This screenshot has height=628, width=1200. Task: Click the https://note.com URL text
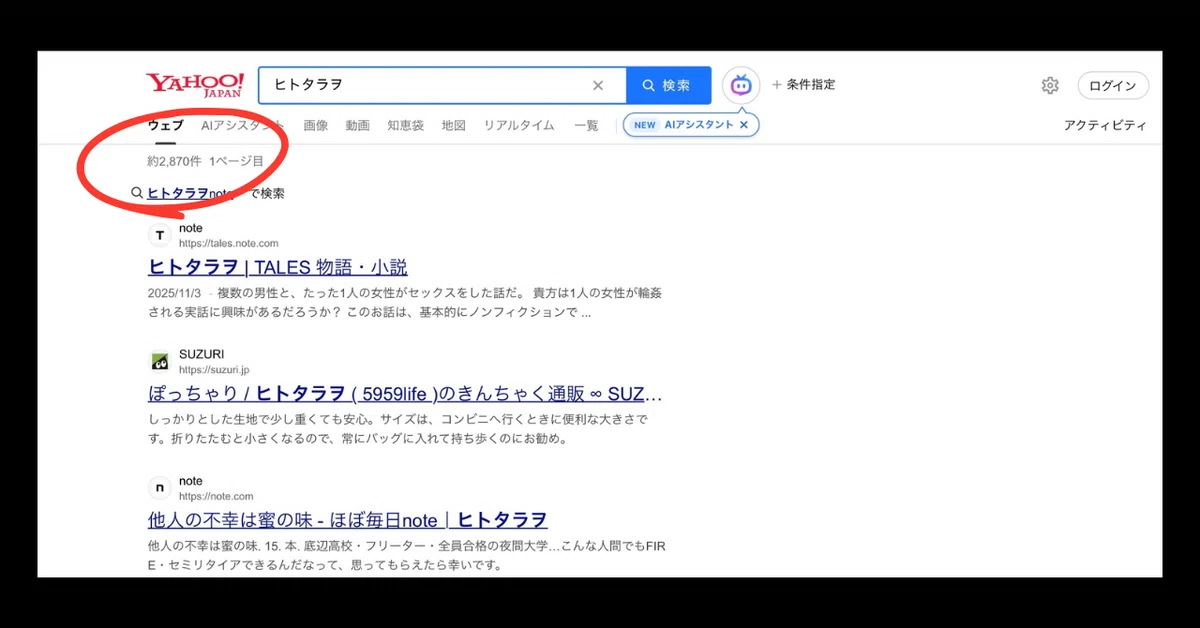[x=216, y=496]
